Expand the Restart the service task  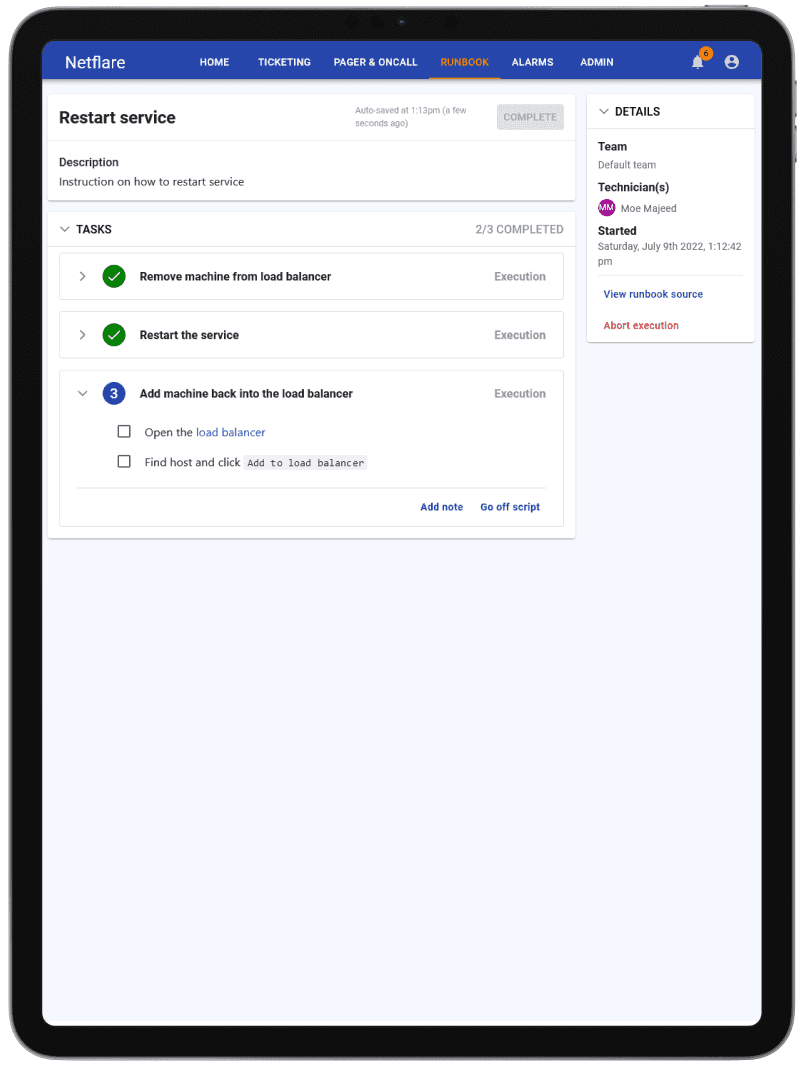tap(82, 335)
